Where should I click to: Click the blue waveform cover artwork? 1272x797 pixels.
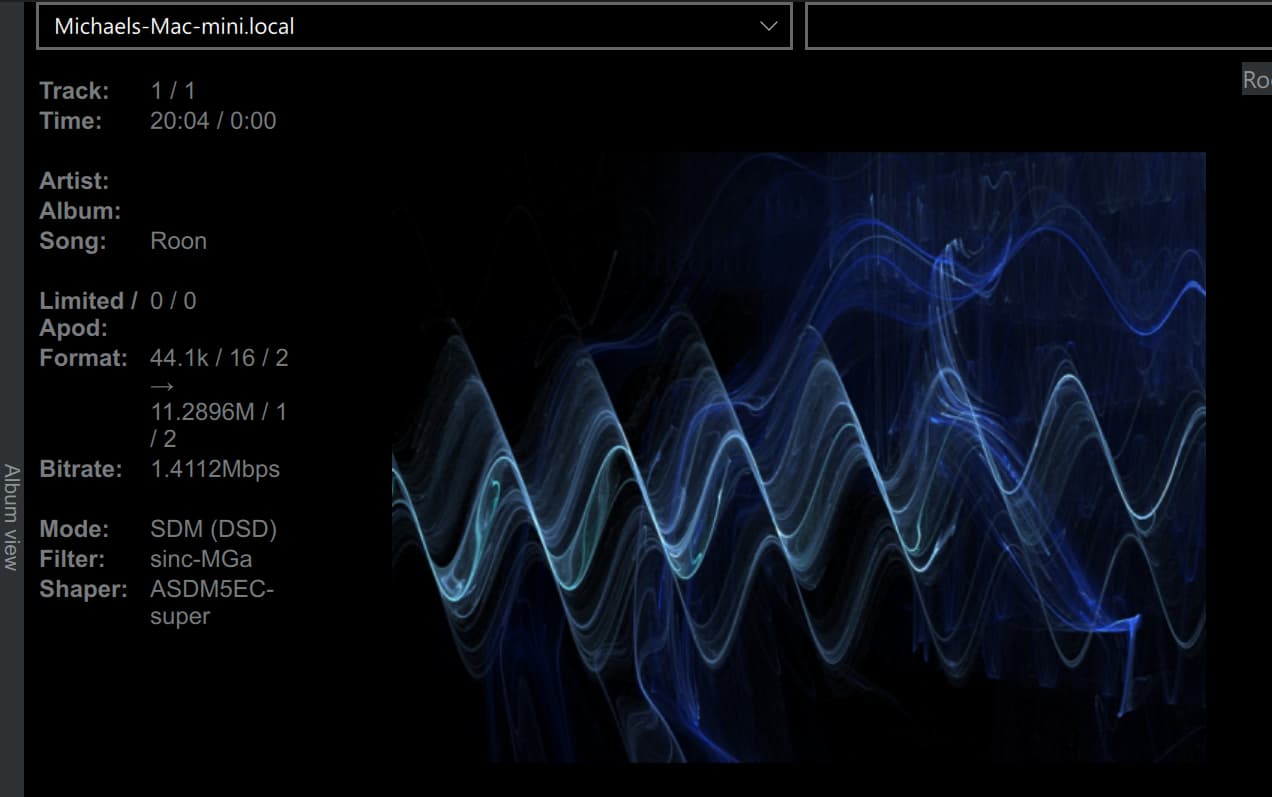point(798,457)
